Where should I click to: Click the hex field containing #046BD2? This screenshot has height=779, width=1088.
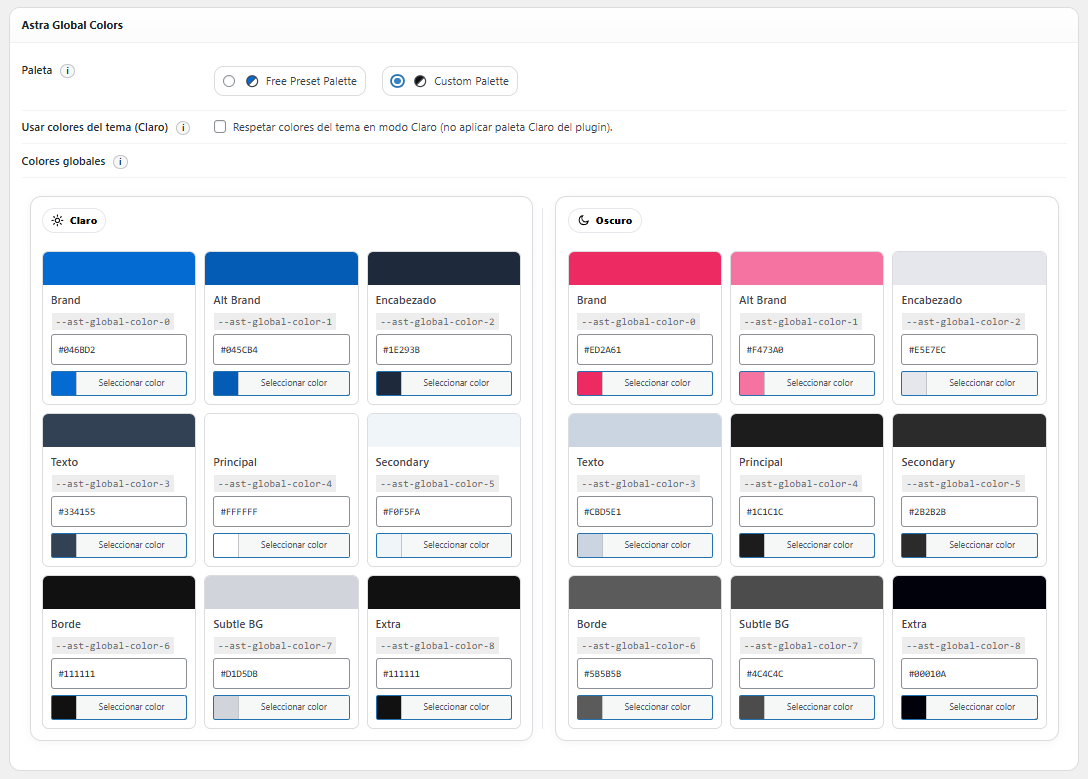(119, 350)
